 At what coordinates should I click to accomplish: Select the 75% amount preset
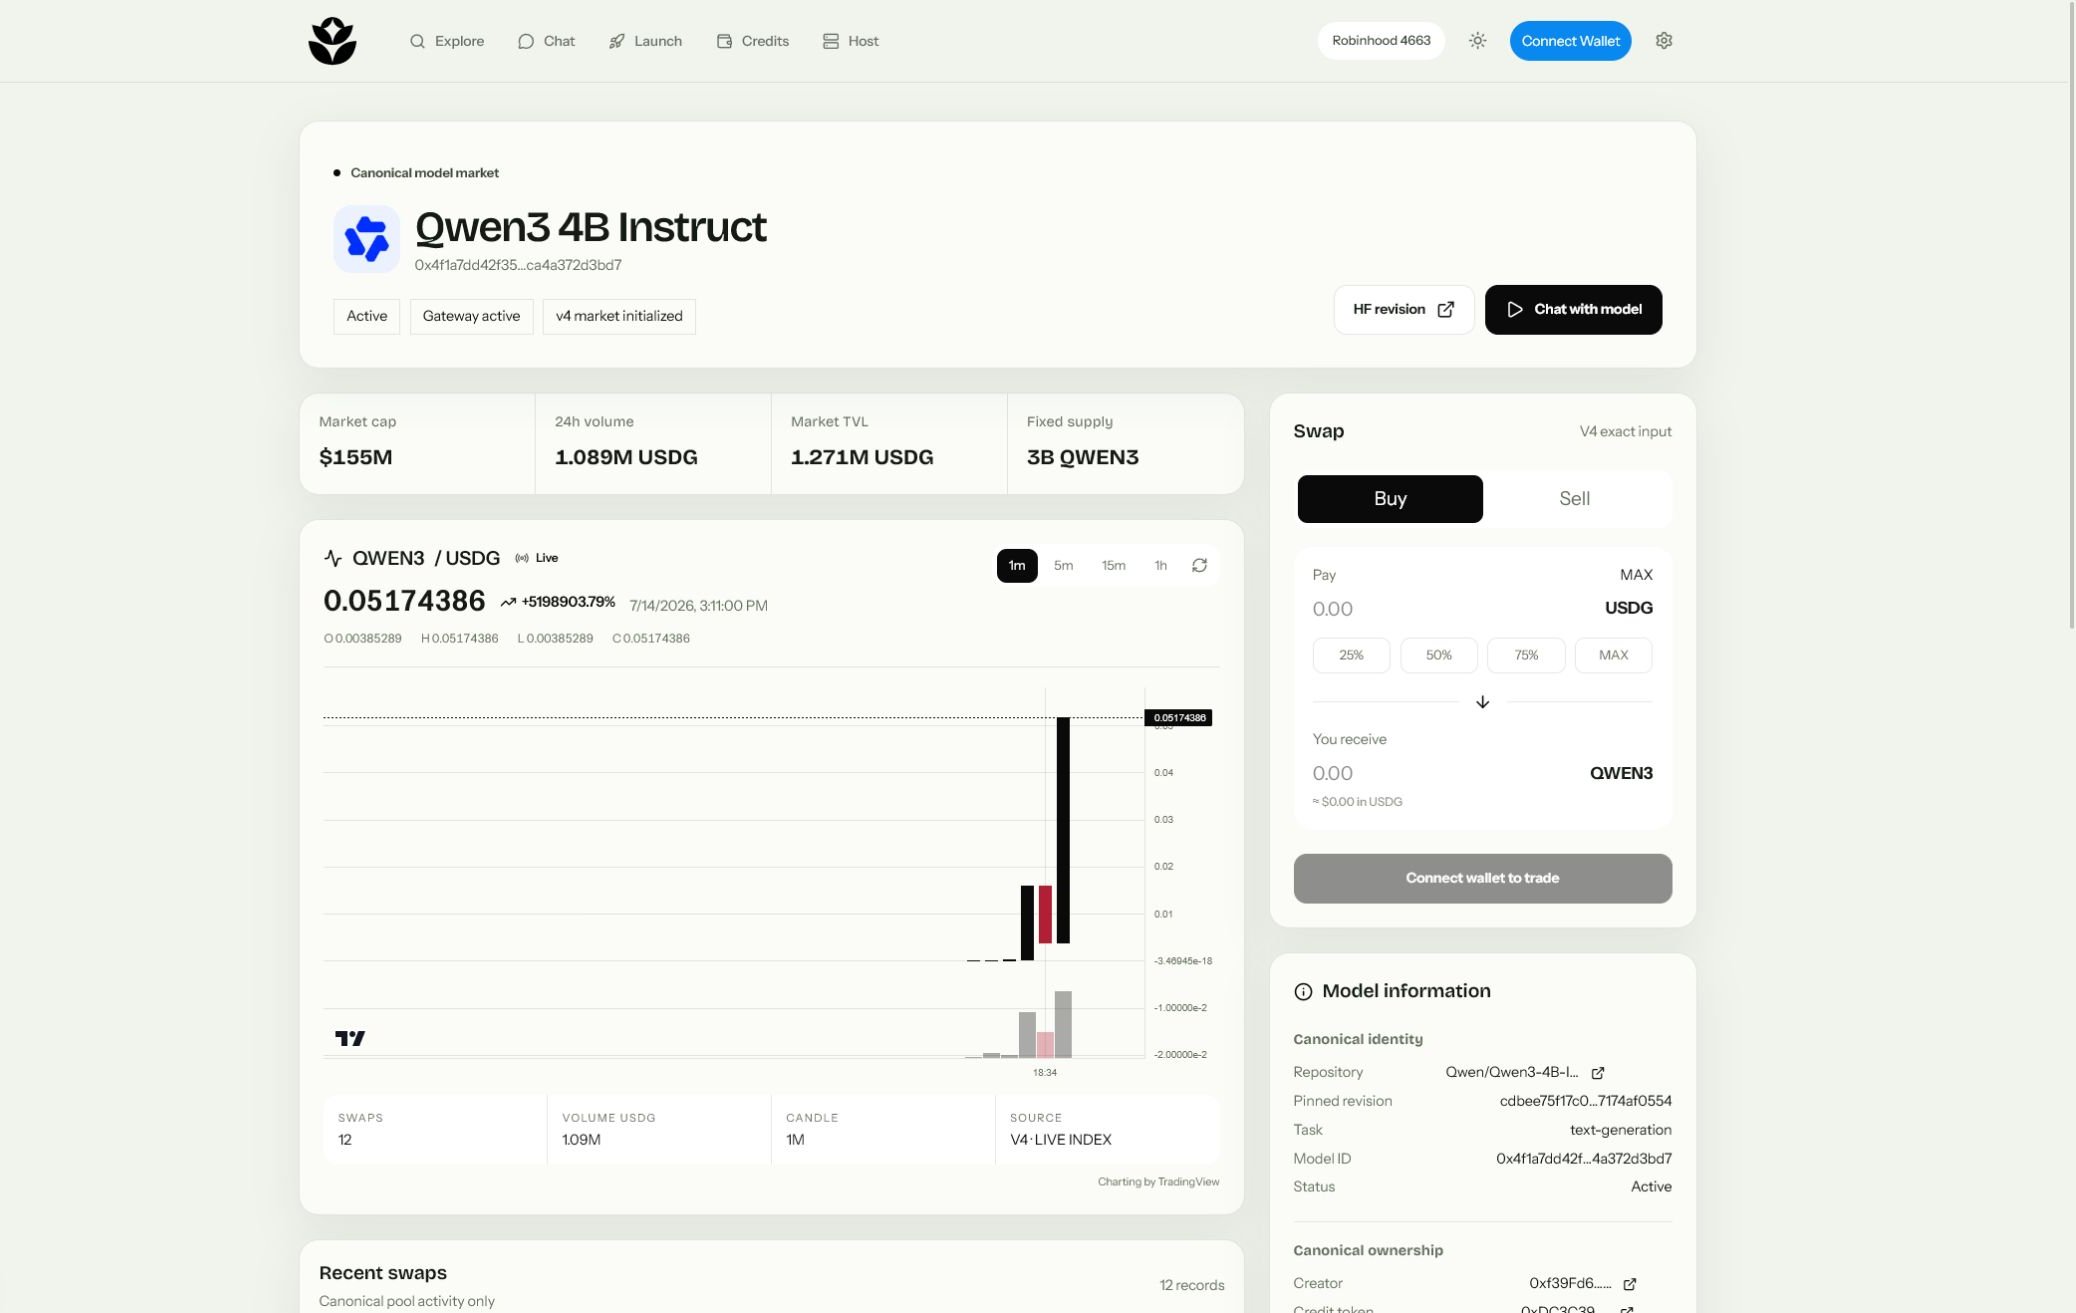[x=1526, y=656]
